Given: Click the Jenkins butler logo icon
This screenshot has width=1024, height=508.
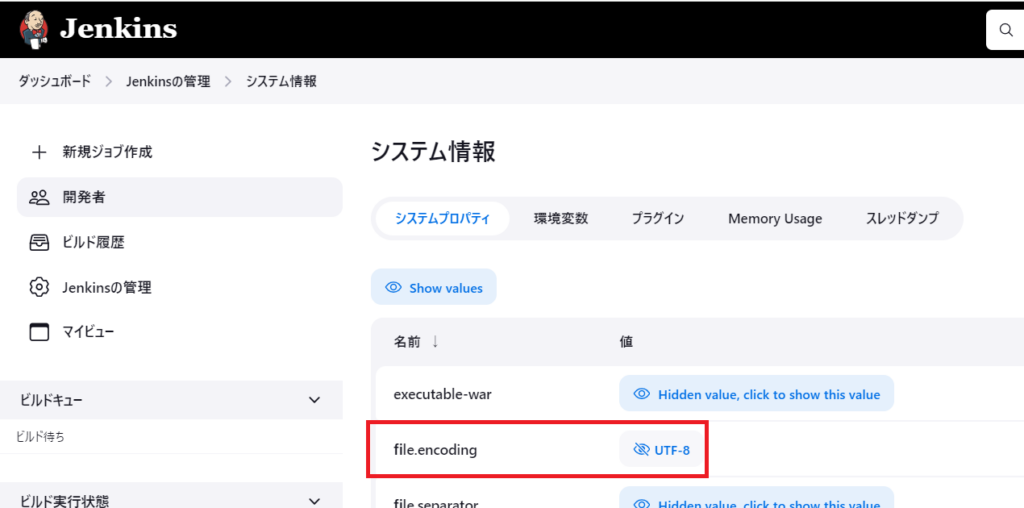Looking at the screenshot, I should coord(33,29).
